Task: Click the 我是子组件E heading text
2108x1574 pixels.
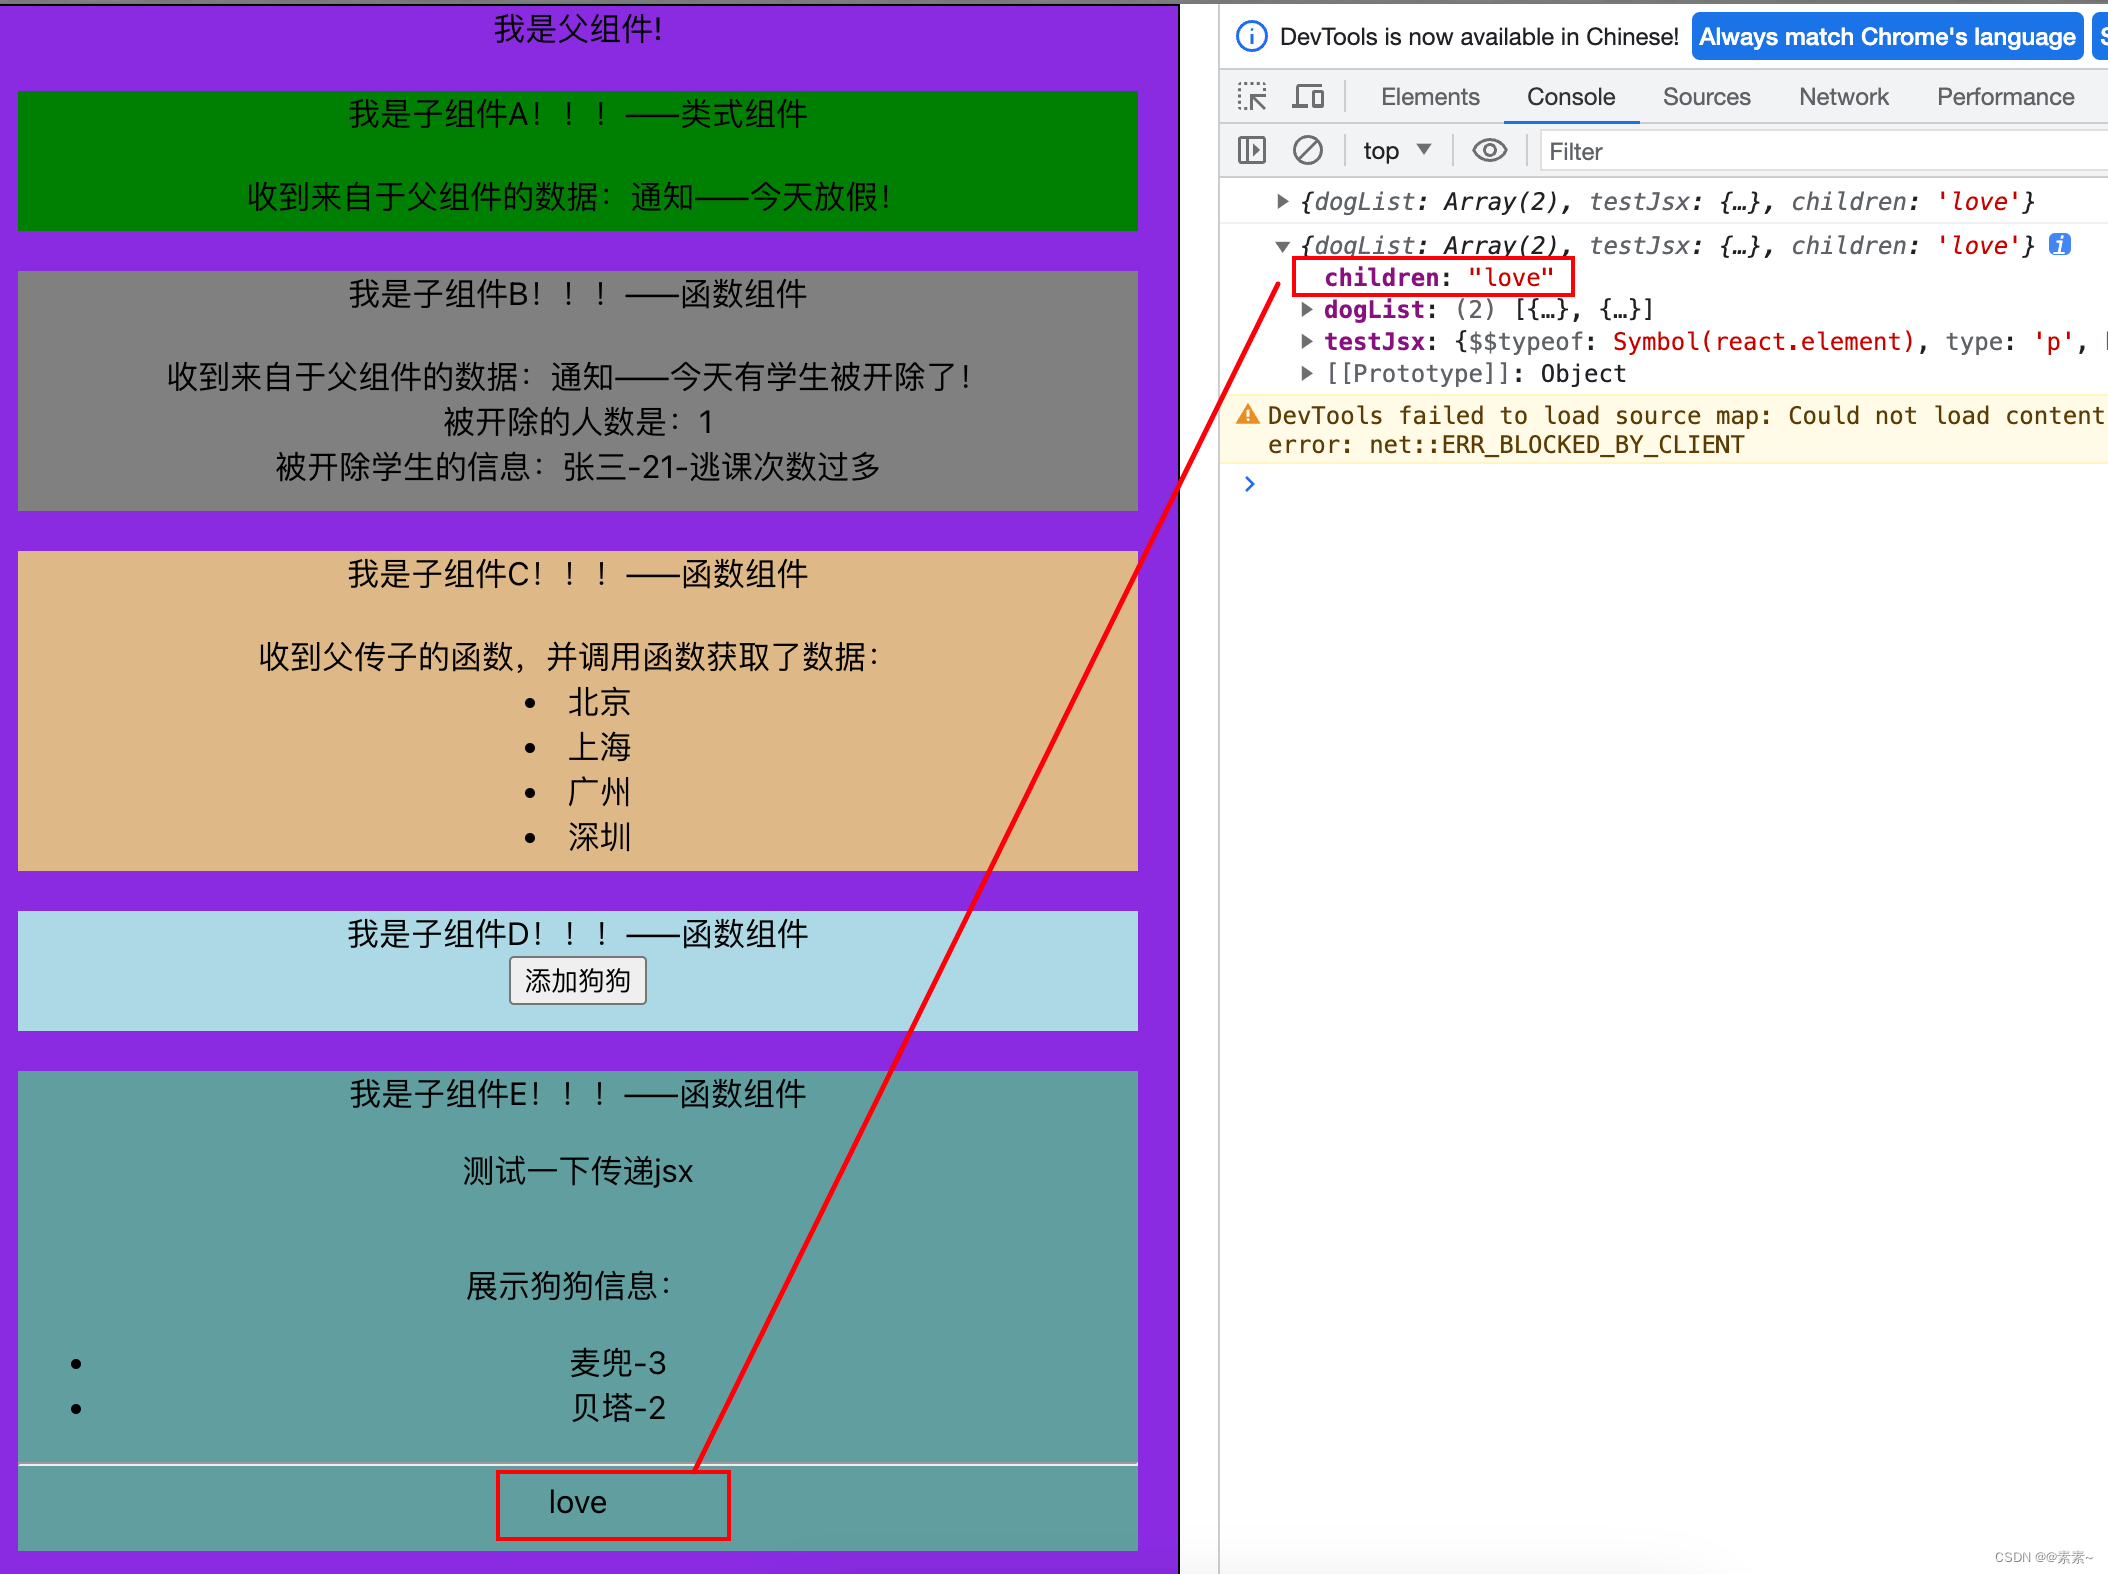Action: (x=578, y=1094)
